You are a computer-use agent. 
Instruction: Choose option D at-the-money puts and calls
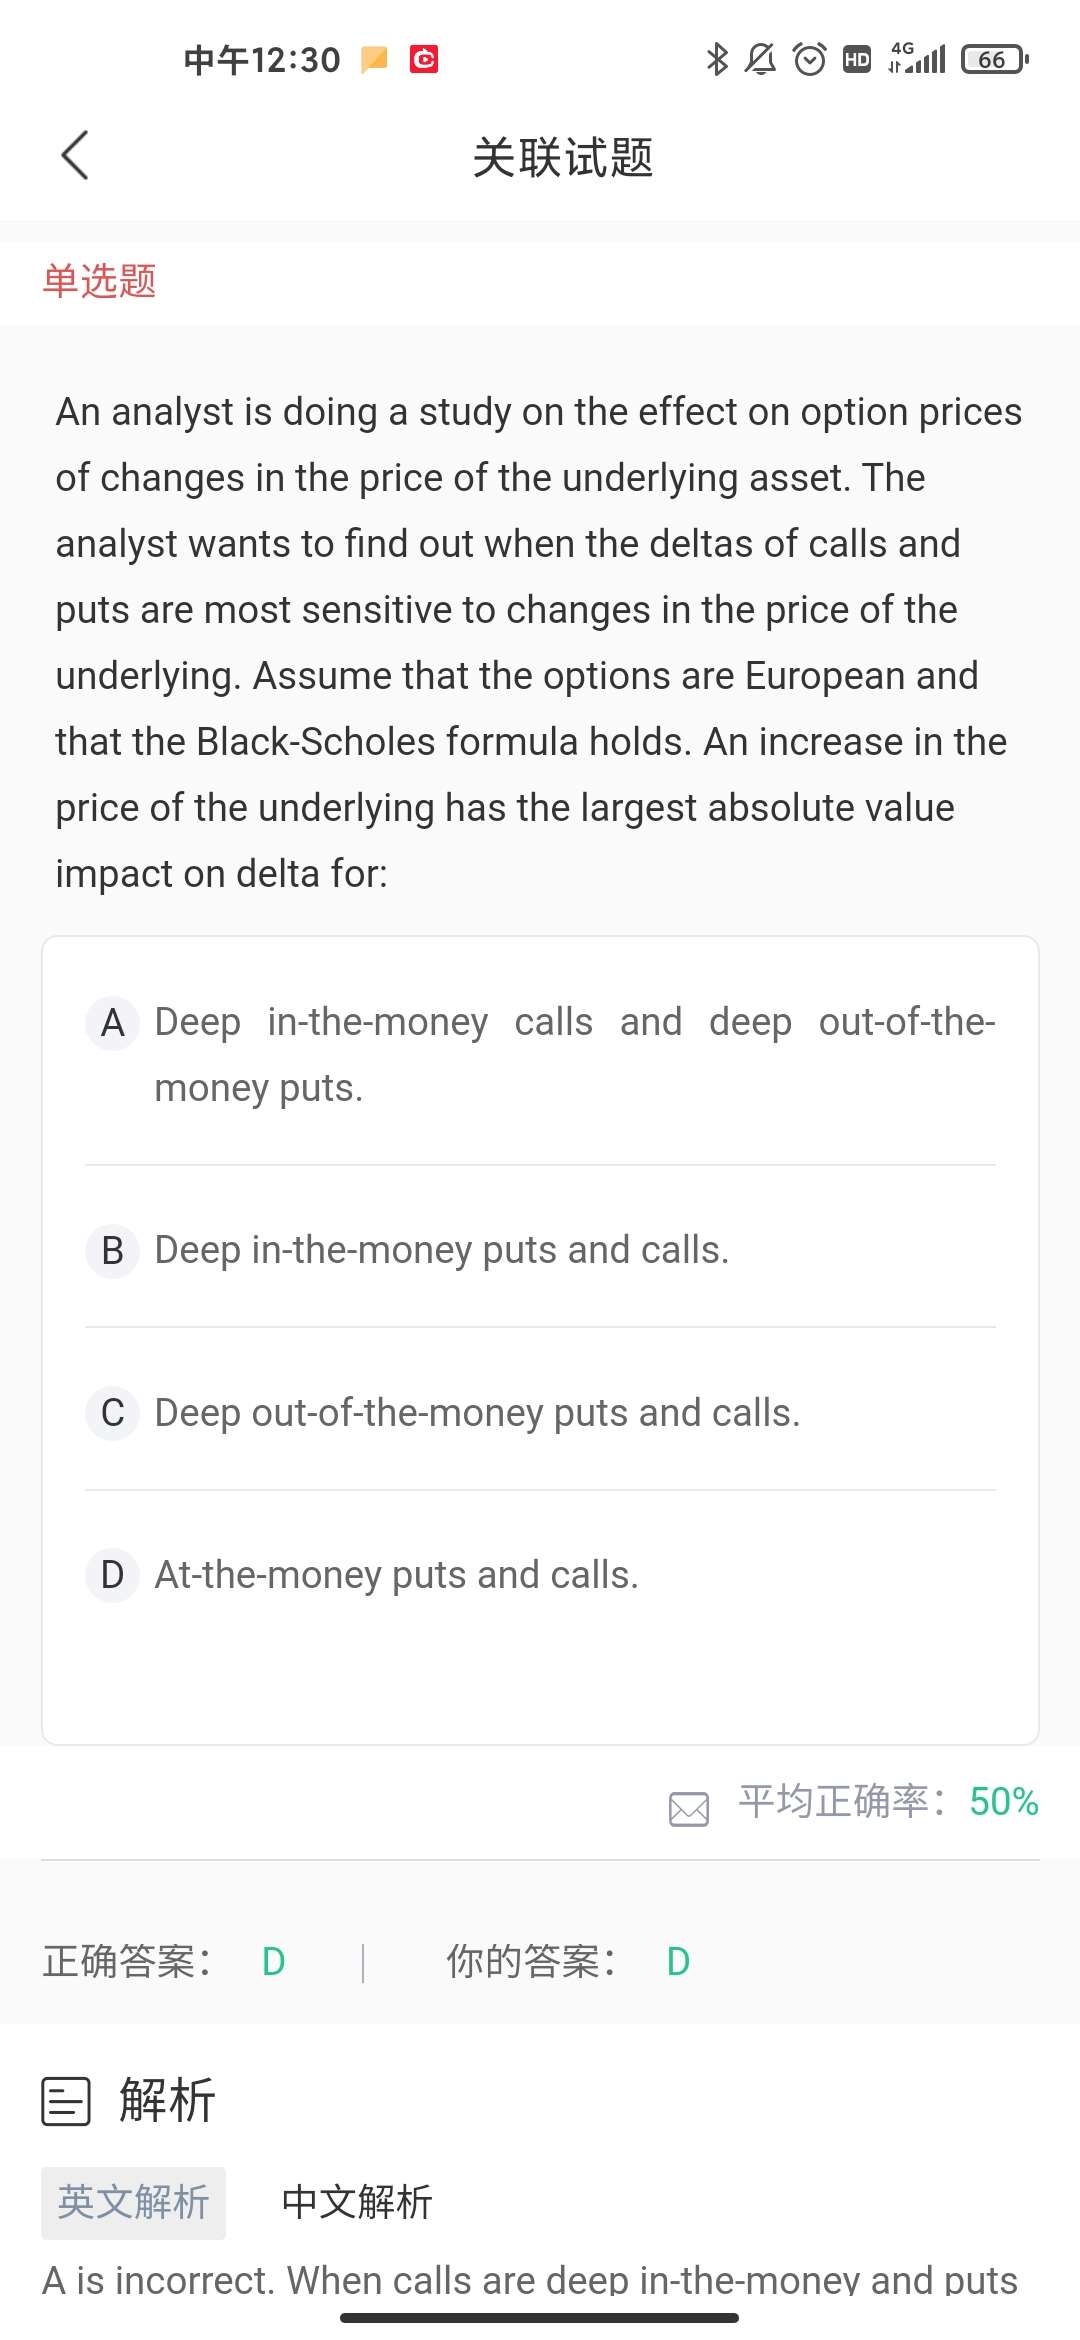coord(396,1575)
